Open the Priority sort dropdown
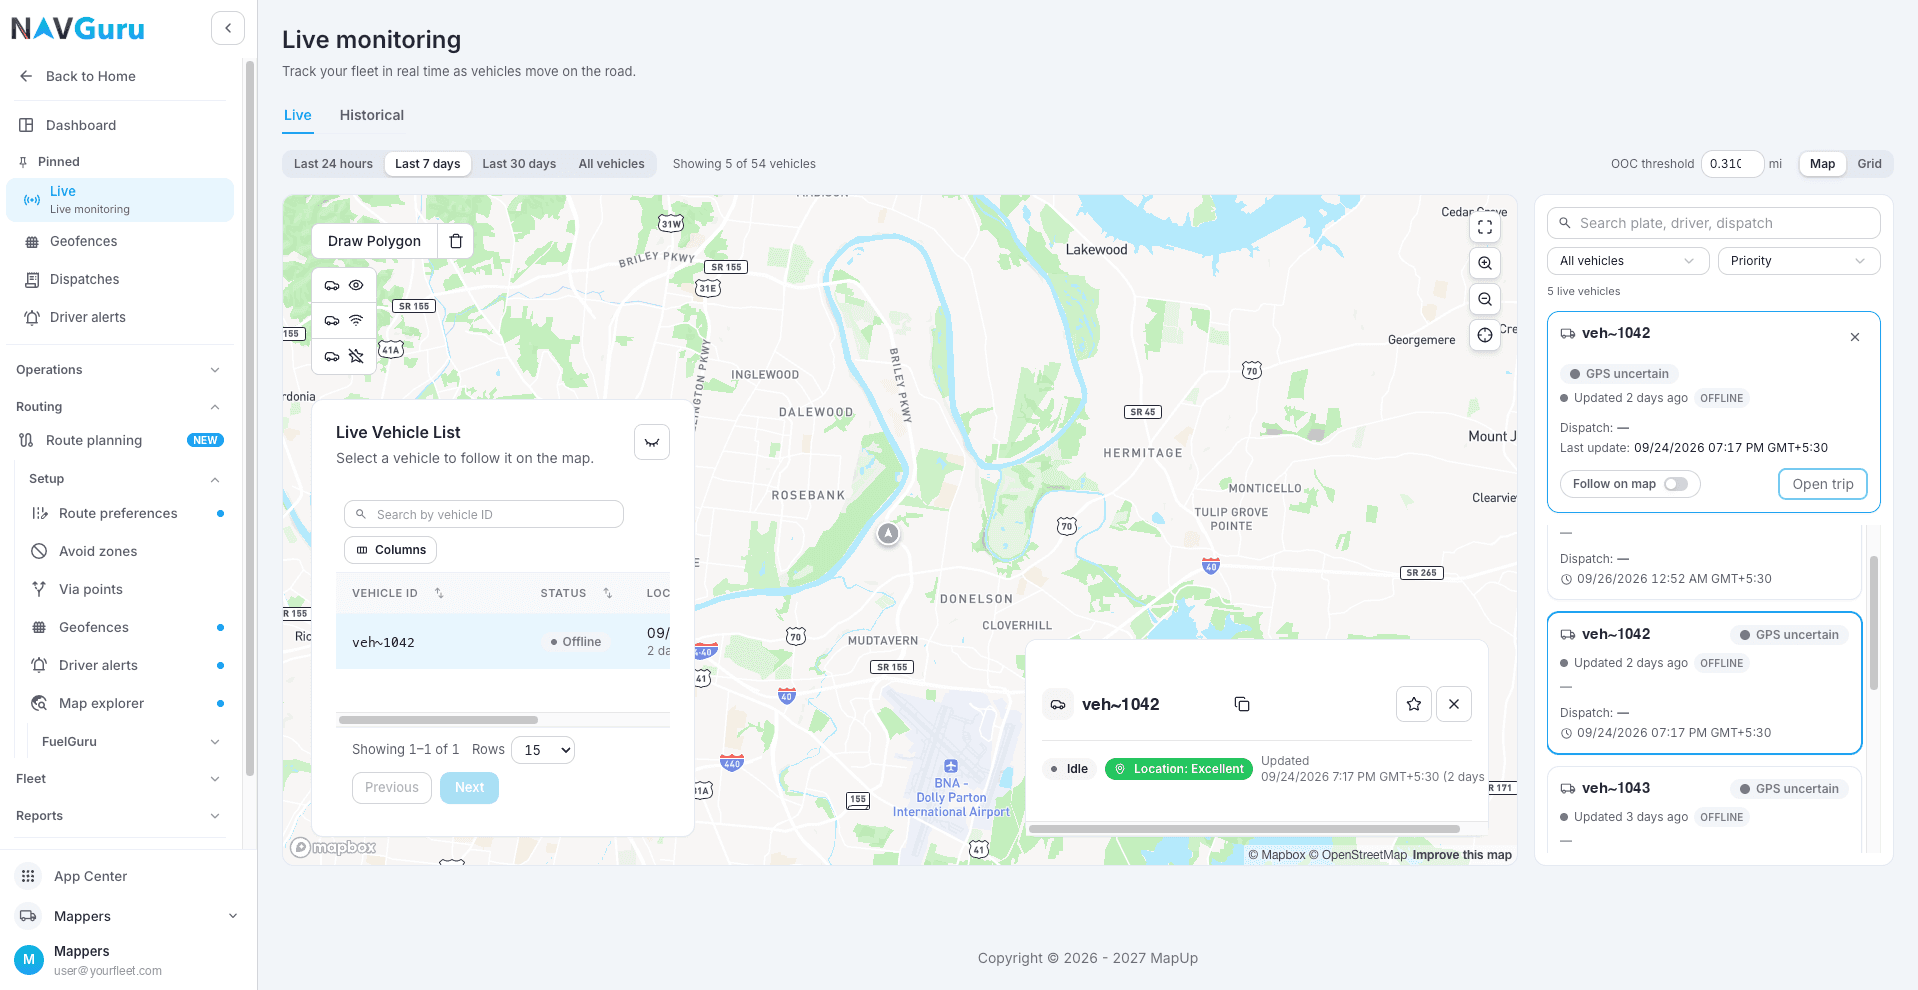The width and height of the screenshot is (1918, 990). (1799, 261)
